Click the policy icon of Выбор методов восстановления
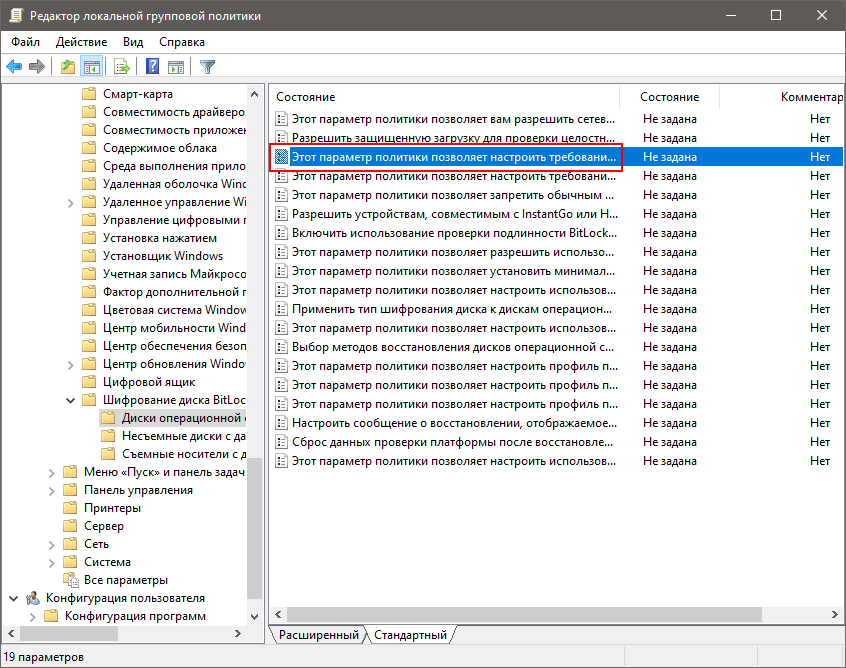This screenshot has width=846, height=668. coord(281,347)
